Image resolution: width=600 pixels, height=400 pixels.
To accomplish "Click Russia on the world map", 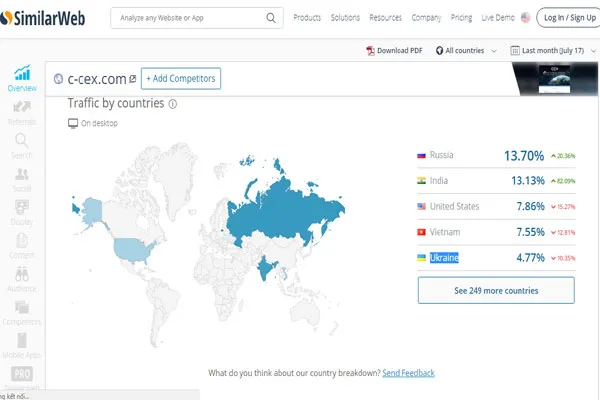I will click(283, 211).
